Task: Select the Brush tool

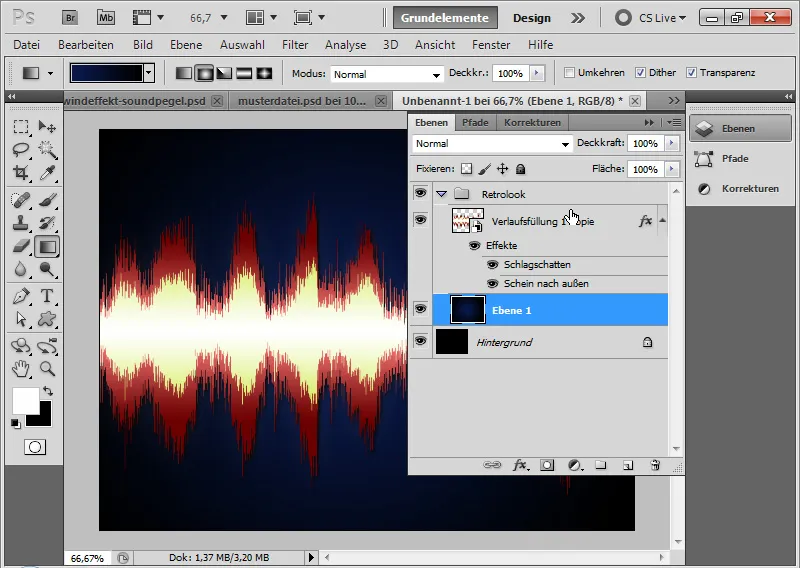Action: (x=47, y=200)
